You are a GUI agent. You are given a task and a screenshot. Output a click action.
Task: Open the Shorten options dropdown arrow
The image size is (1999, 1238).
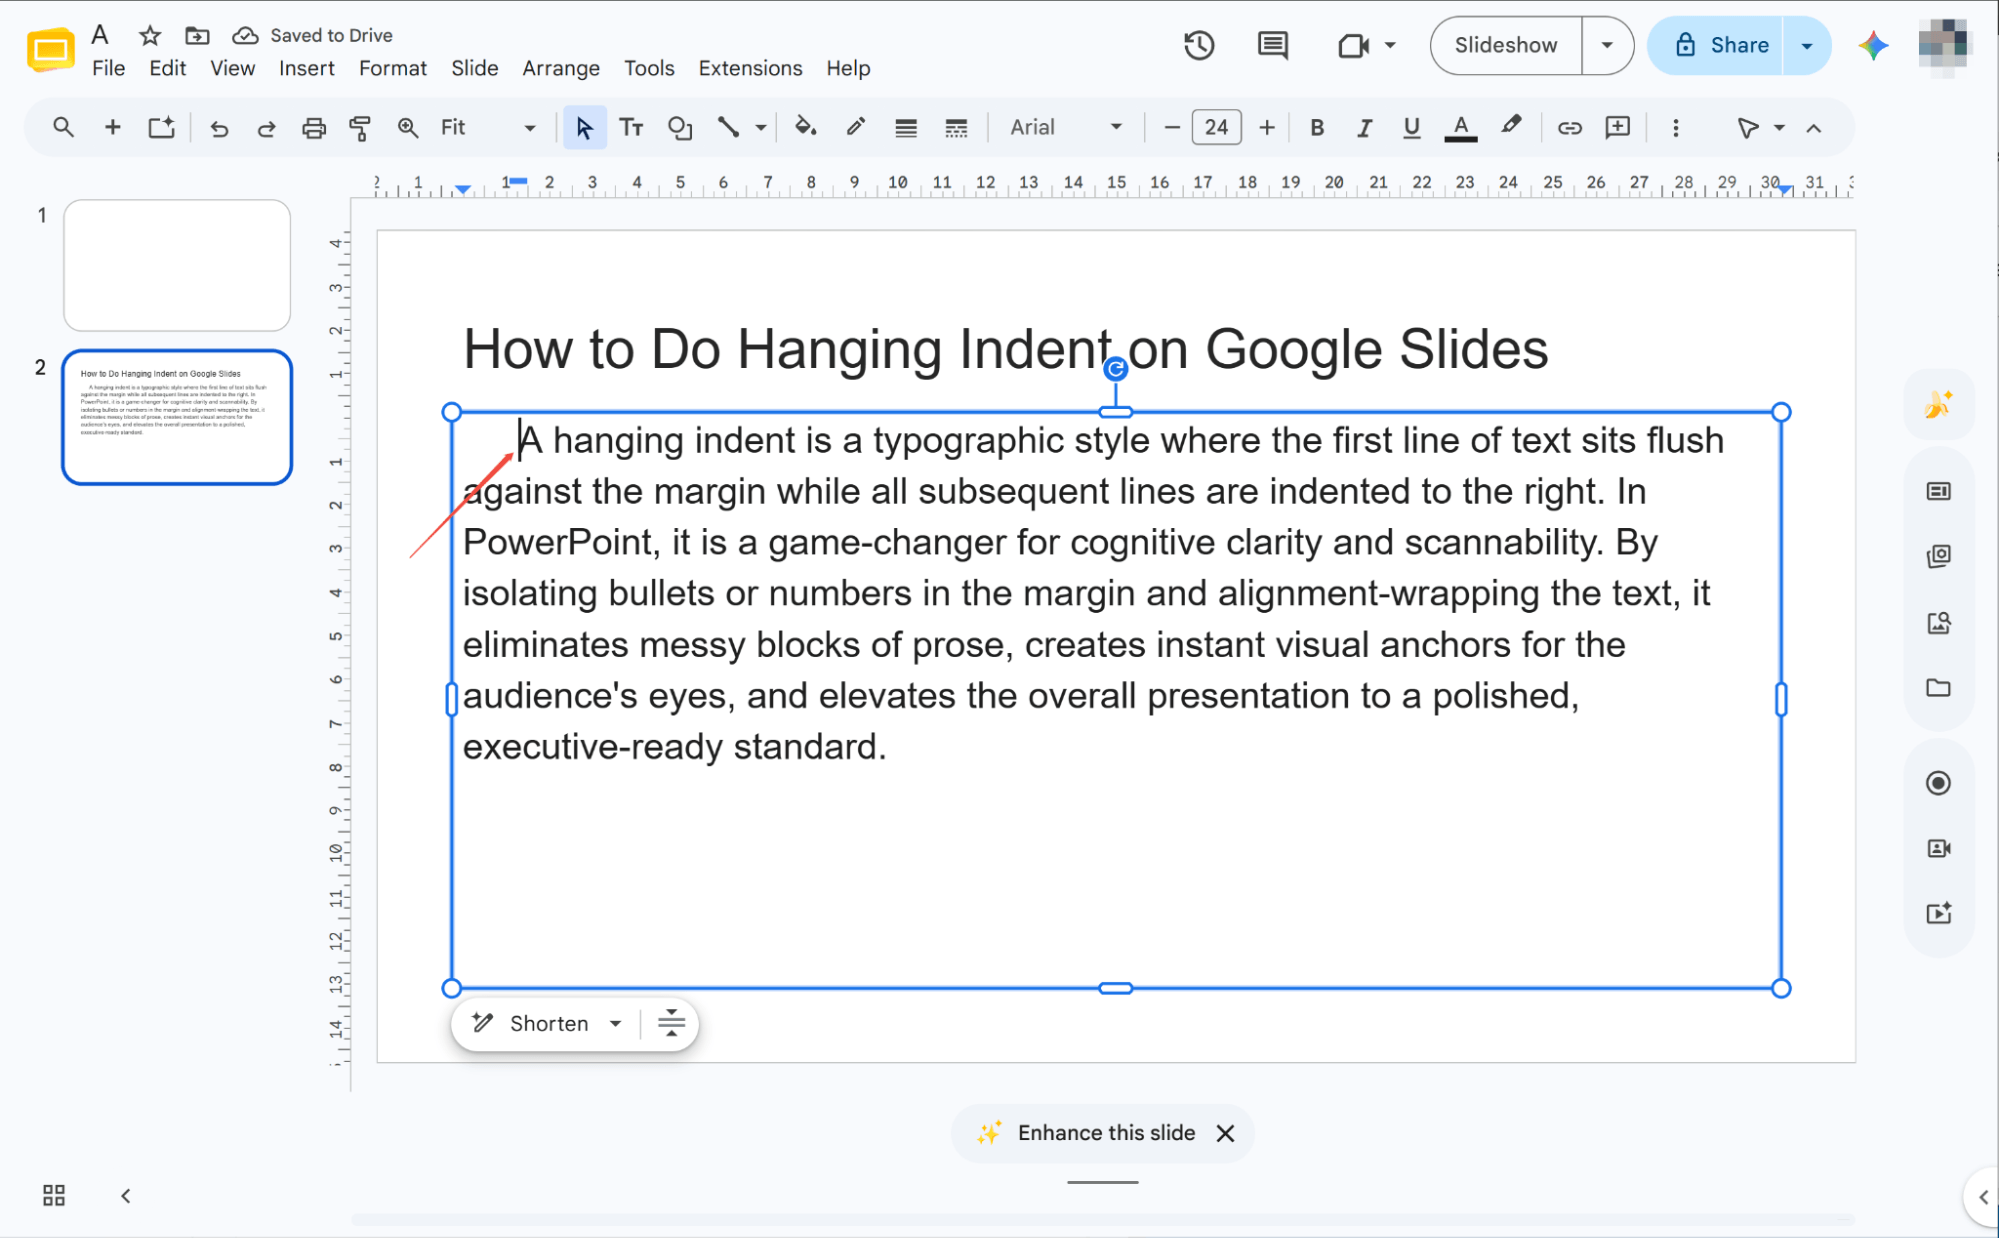616,1023
